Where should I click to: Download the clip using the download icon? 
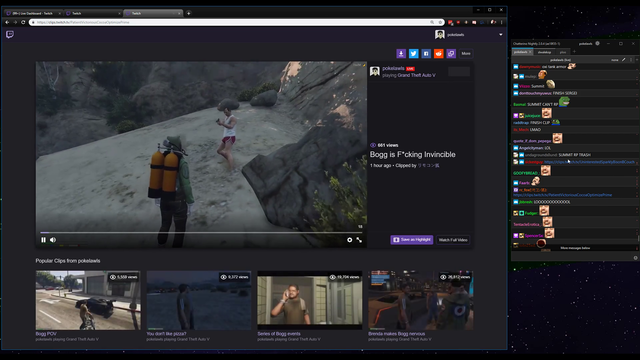click(401, 53)
